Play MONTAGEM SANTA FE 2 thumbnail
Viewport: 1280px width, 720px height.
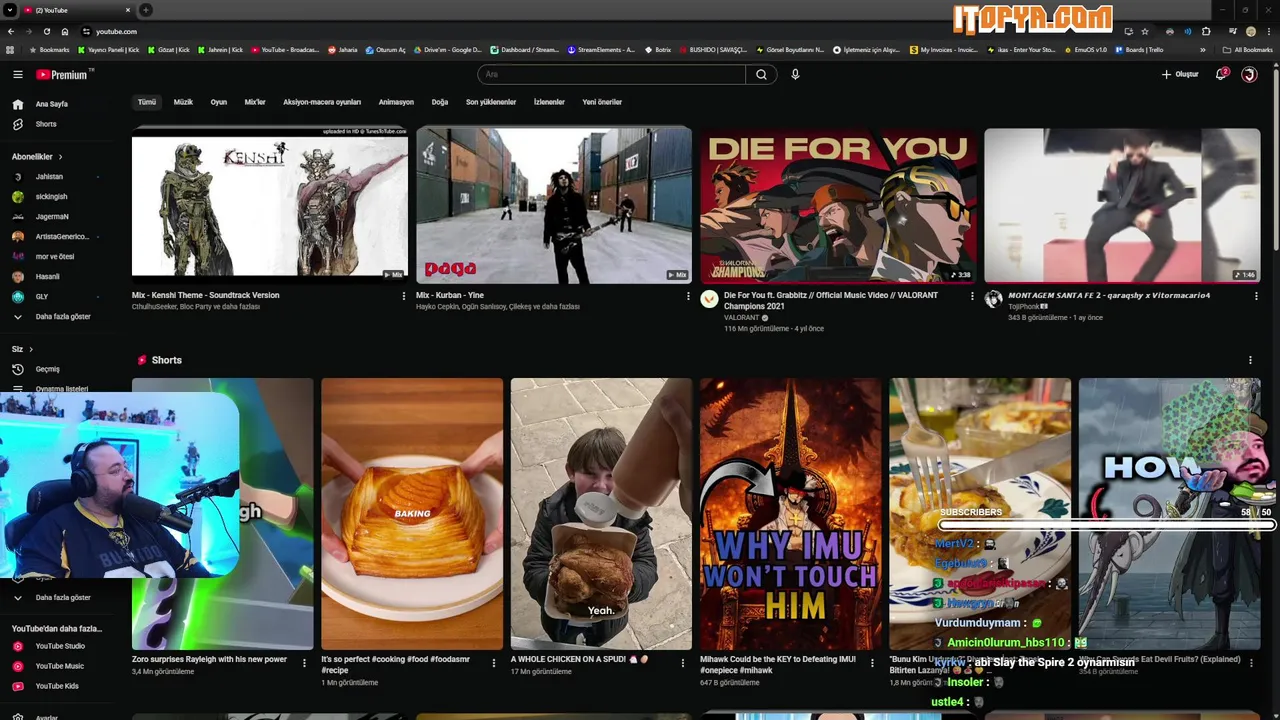pos(1122,205)
